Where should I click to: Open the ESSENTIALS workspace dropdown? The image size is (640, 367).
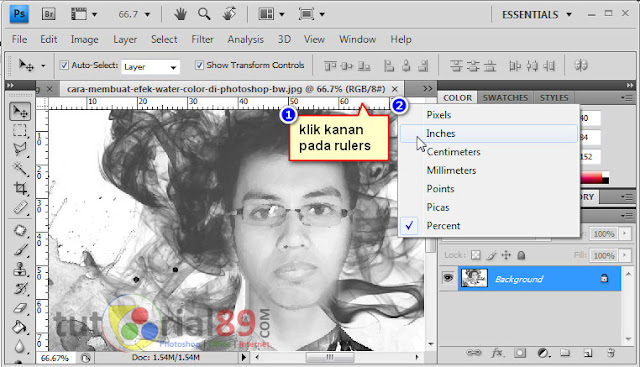coord(537,15)
